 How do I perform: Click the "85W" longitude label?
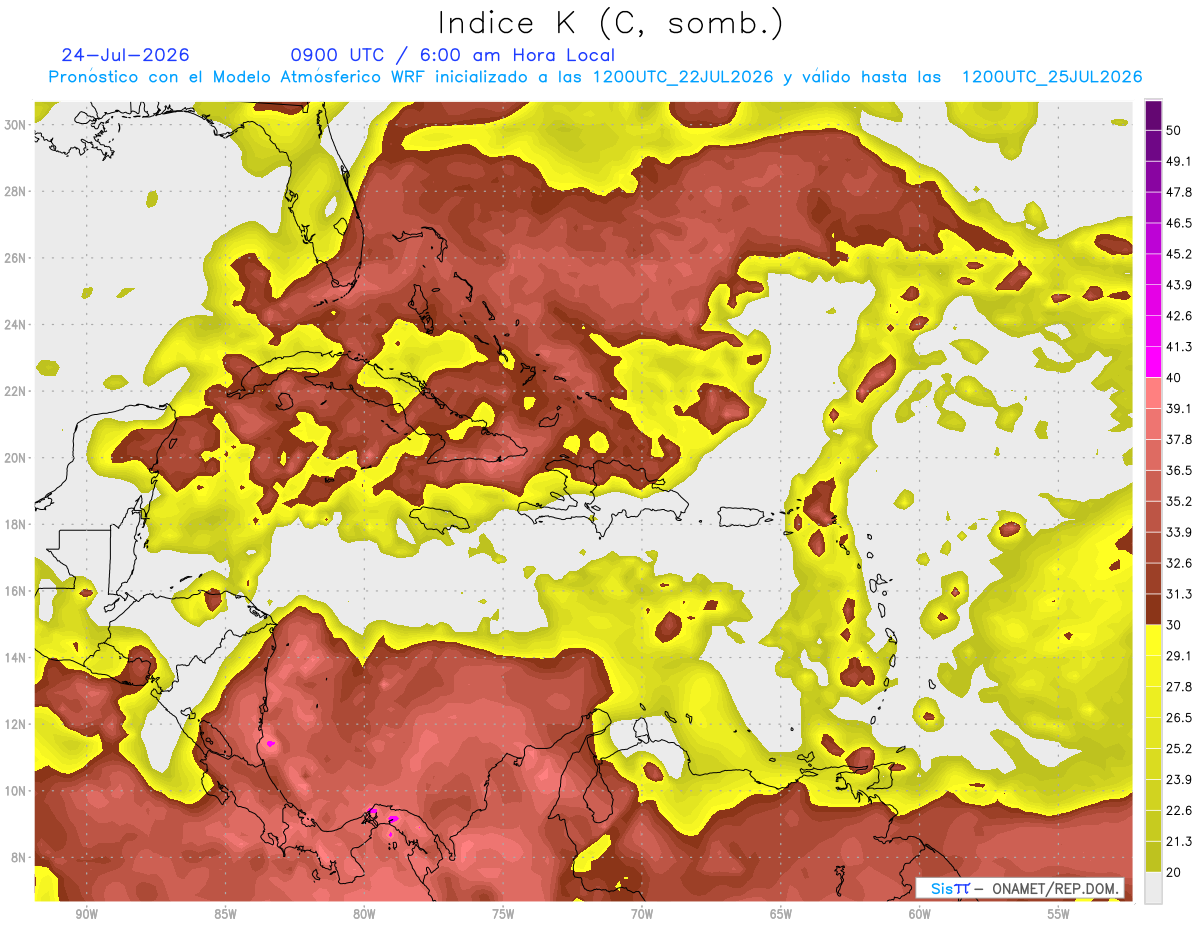[x=225, y=914]
